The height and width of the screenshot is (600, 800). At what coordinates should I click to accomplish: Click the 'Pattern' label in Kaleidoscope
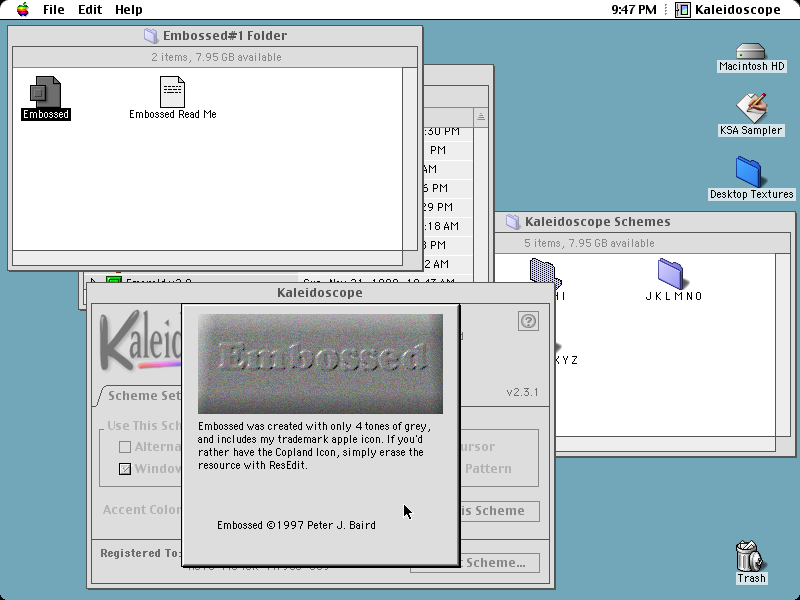488,468
